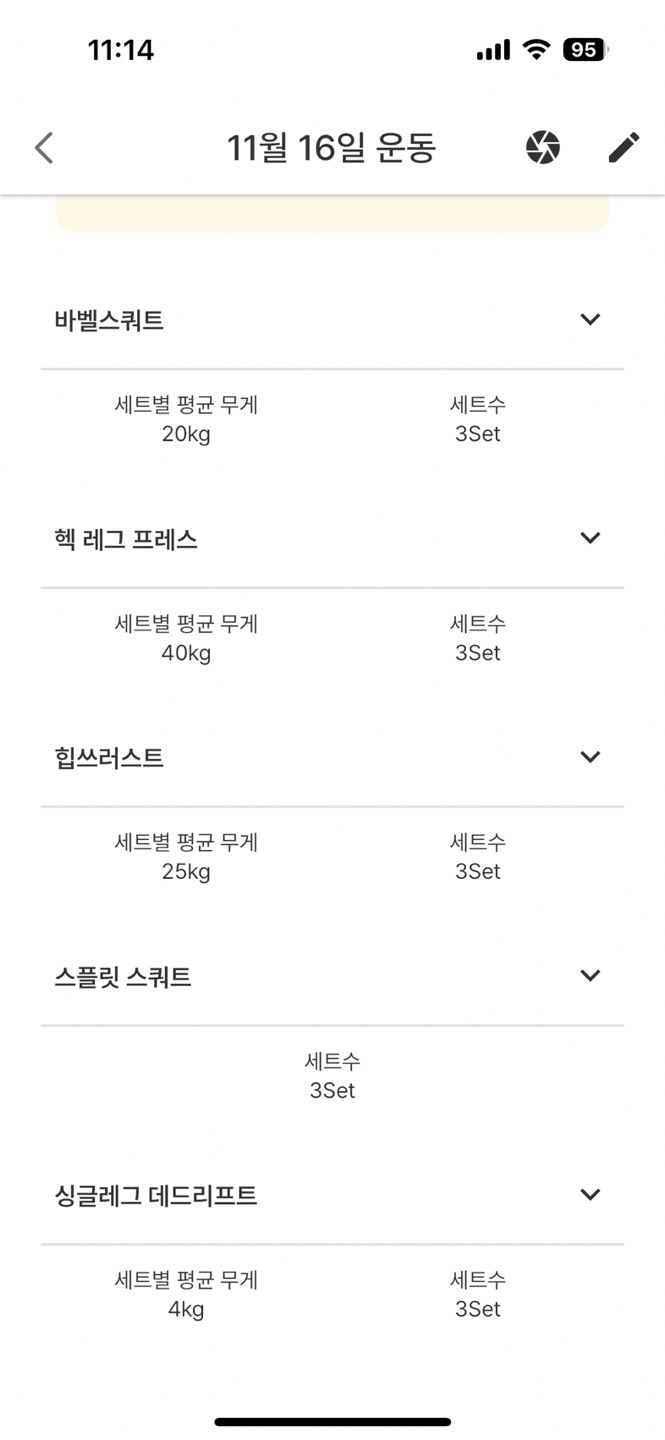Expand the 스플릿 스쿼트 chevron
The height and width of the screenshot is (1440, 665).
[x=590, y=975]
